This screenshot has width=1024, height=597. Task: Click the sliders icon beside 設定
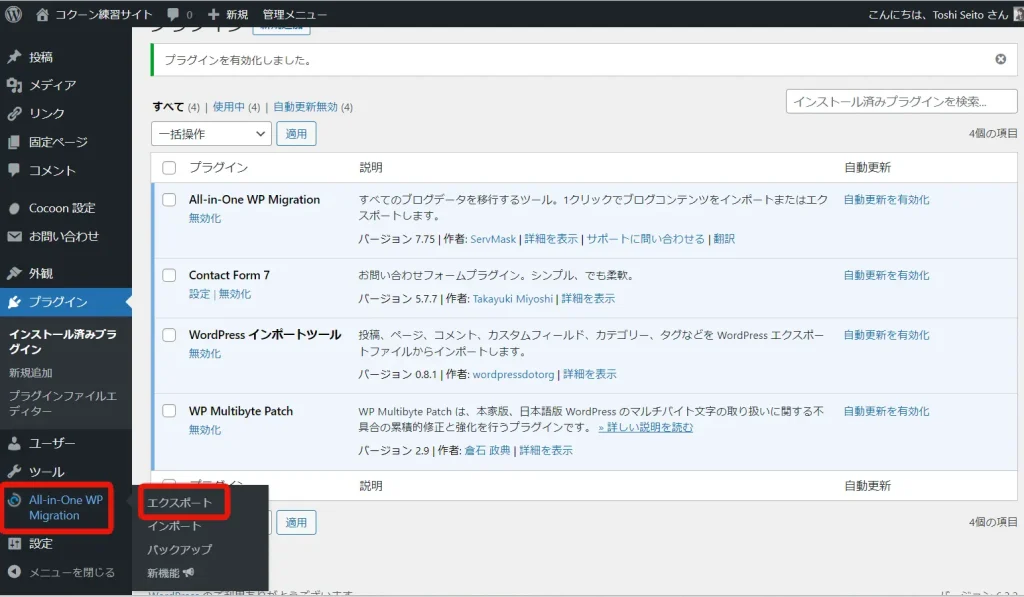coord(14,543)
